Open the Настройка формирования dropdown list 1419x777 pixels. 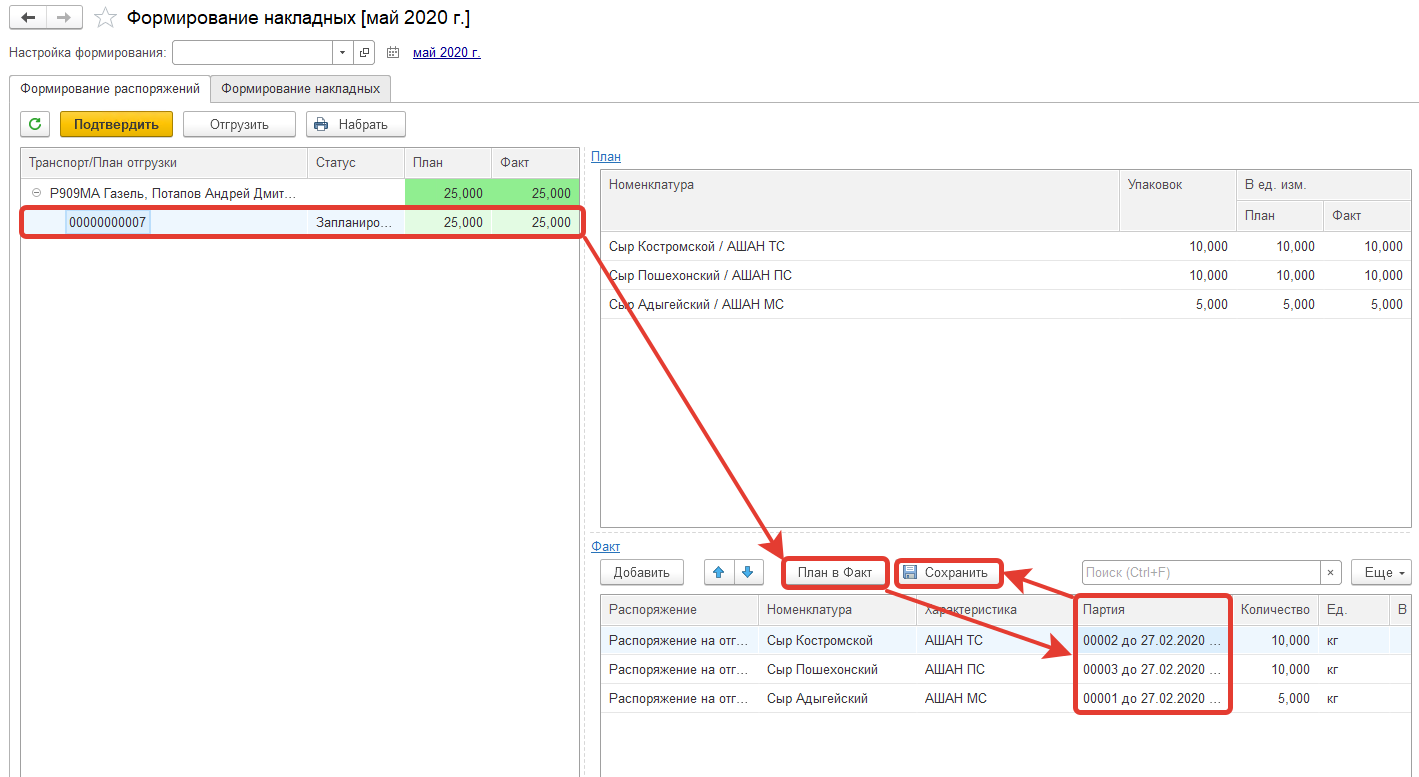(x=342, y=52)
